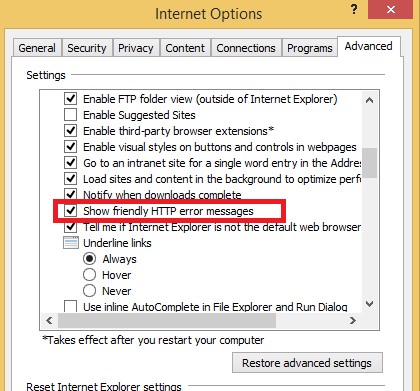Click the settings list scroll up arrow
This screenshot has height=391, width=420.
tap(369, 100)
